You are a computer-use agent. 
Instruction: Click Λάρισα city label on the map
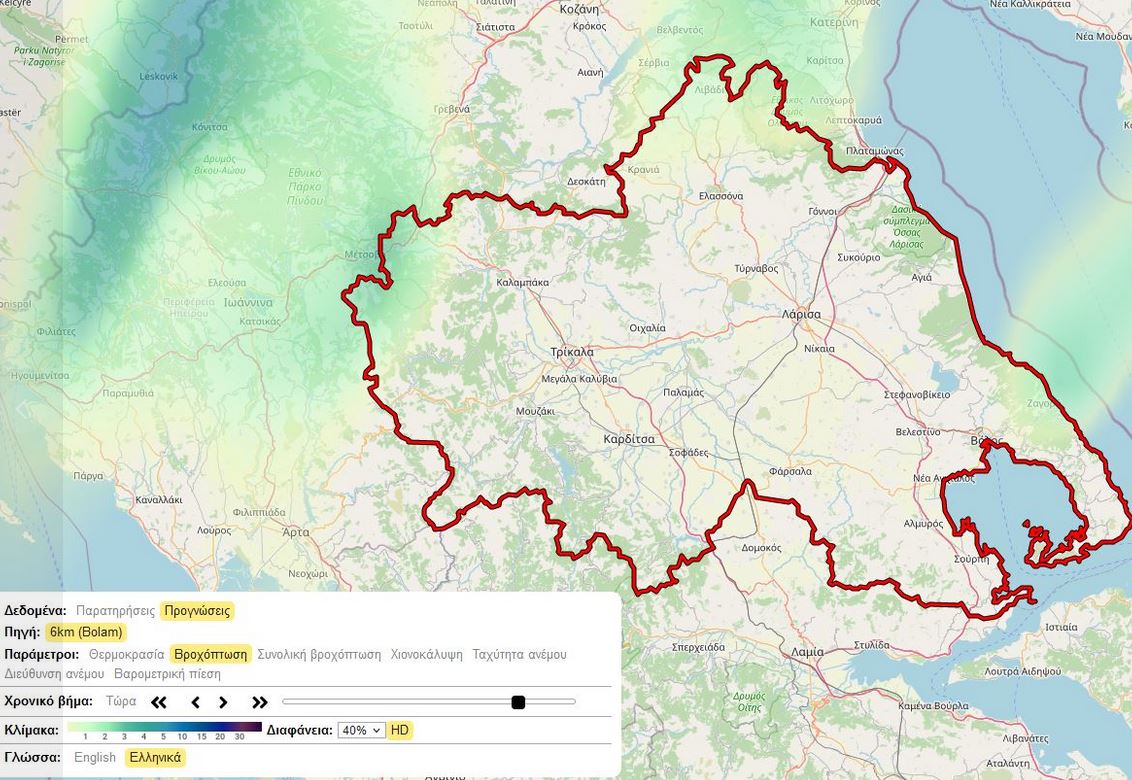(801, 314)
